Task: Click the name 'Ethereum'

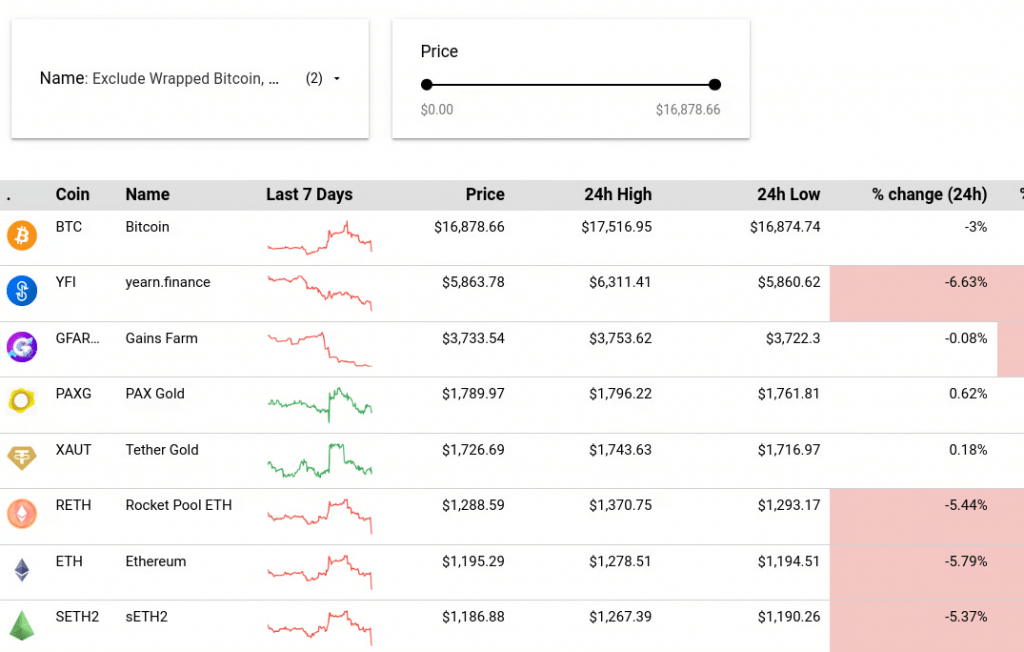Action: (x=155, y=562)
